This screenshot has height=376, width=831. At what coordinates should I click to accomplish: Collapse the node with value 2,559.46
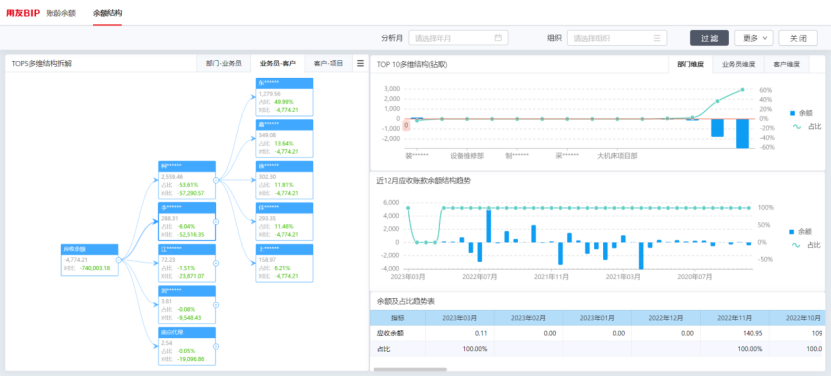tap(216, 180)
